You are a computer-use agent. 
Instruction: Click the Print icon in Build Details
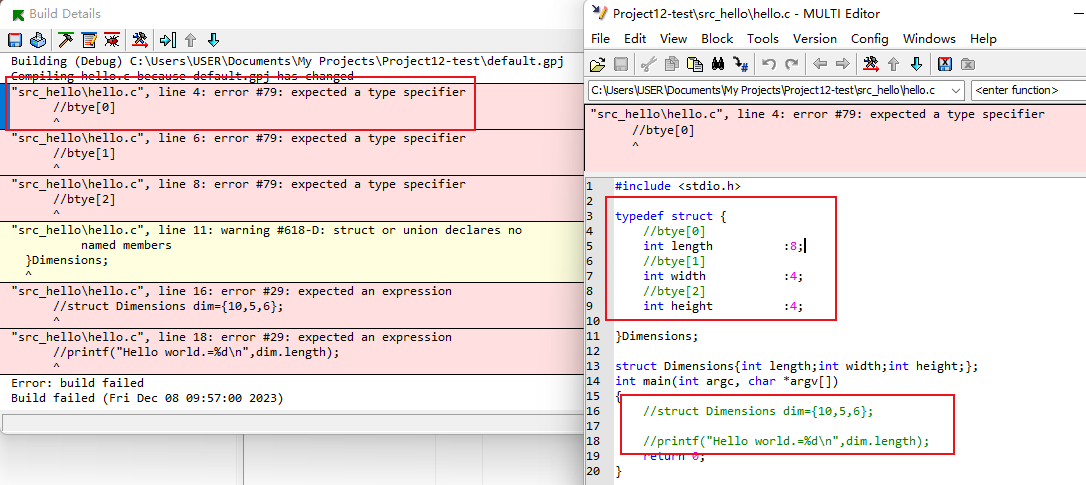pyautogui.click(x=37, y=40)
